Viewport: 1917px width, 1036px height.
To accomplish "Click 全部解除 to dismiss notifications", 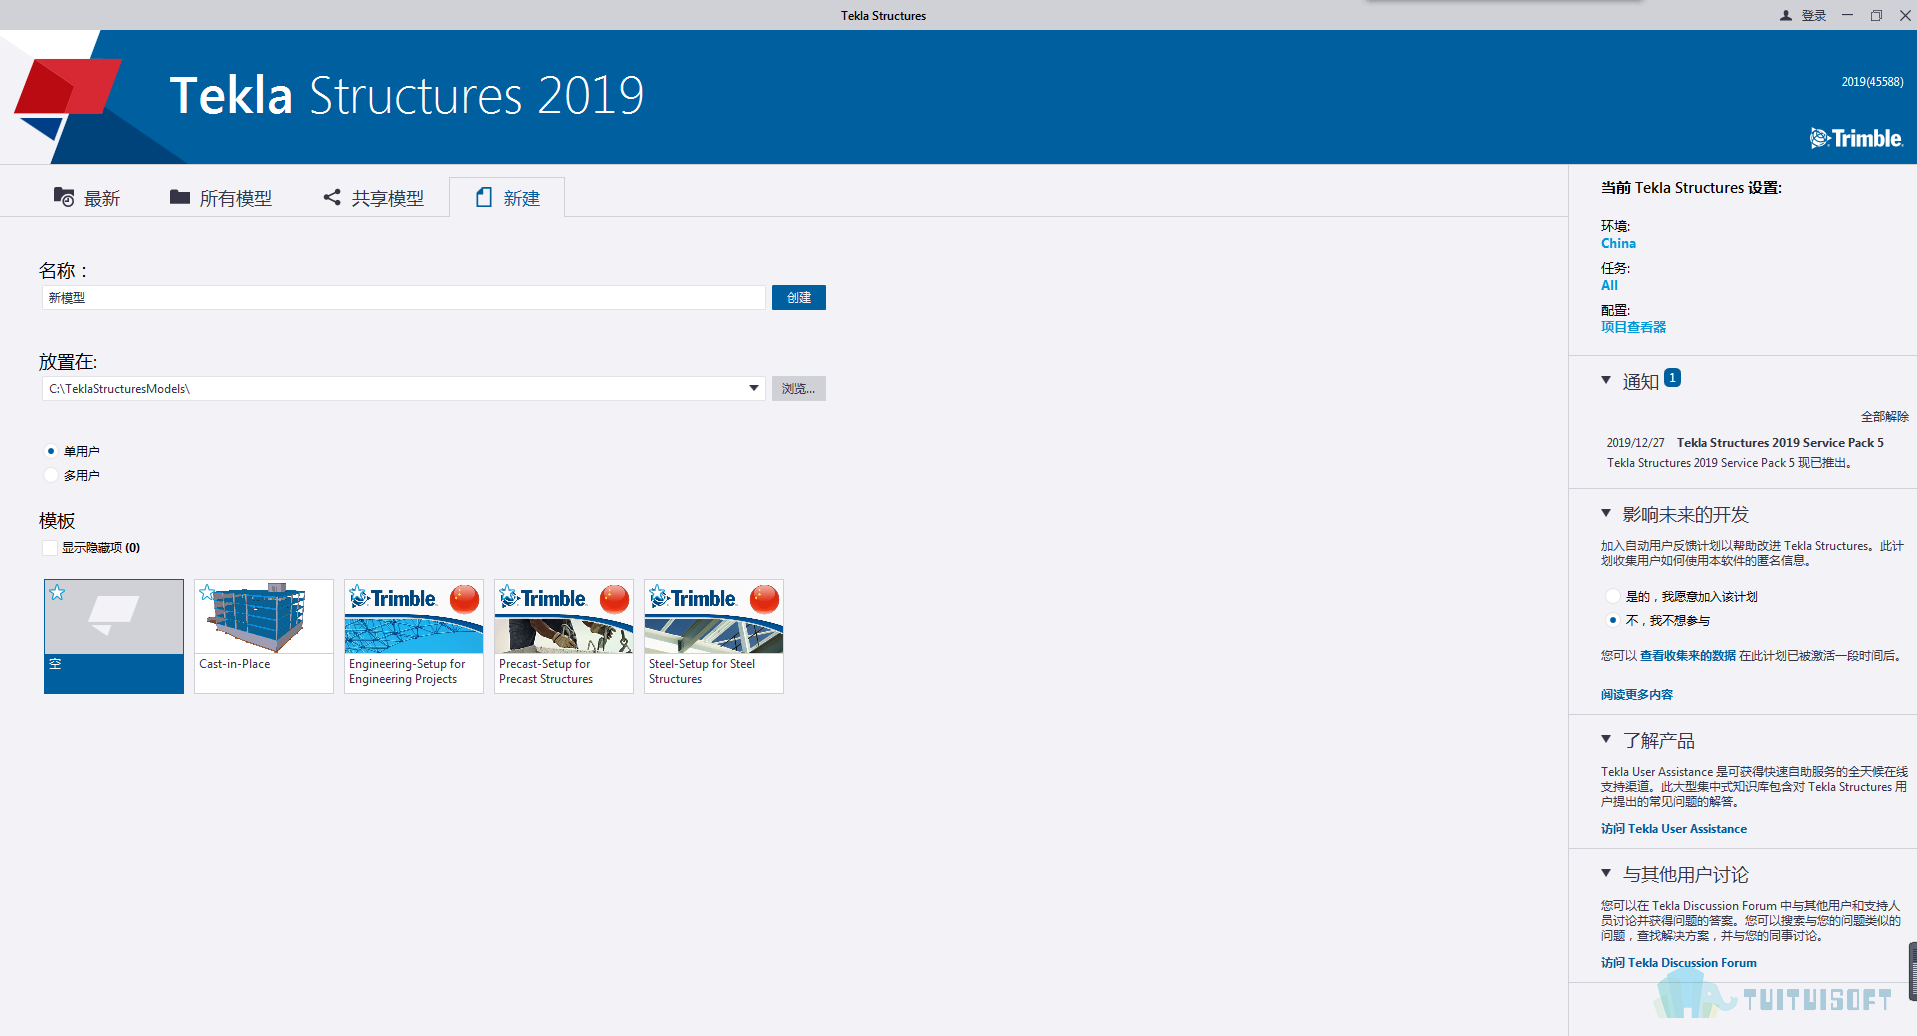I will (1884, 416).
